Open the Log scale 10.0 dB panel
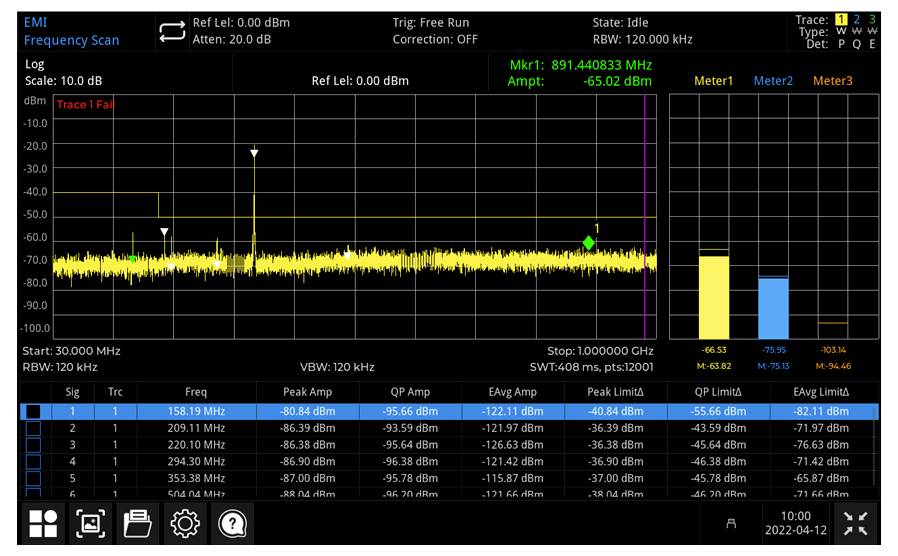The width and height of the screenshot is (898, 556). coord(62,73)
